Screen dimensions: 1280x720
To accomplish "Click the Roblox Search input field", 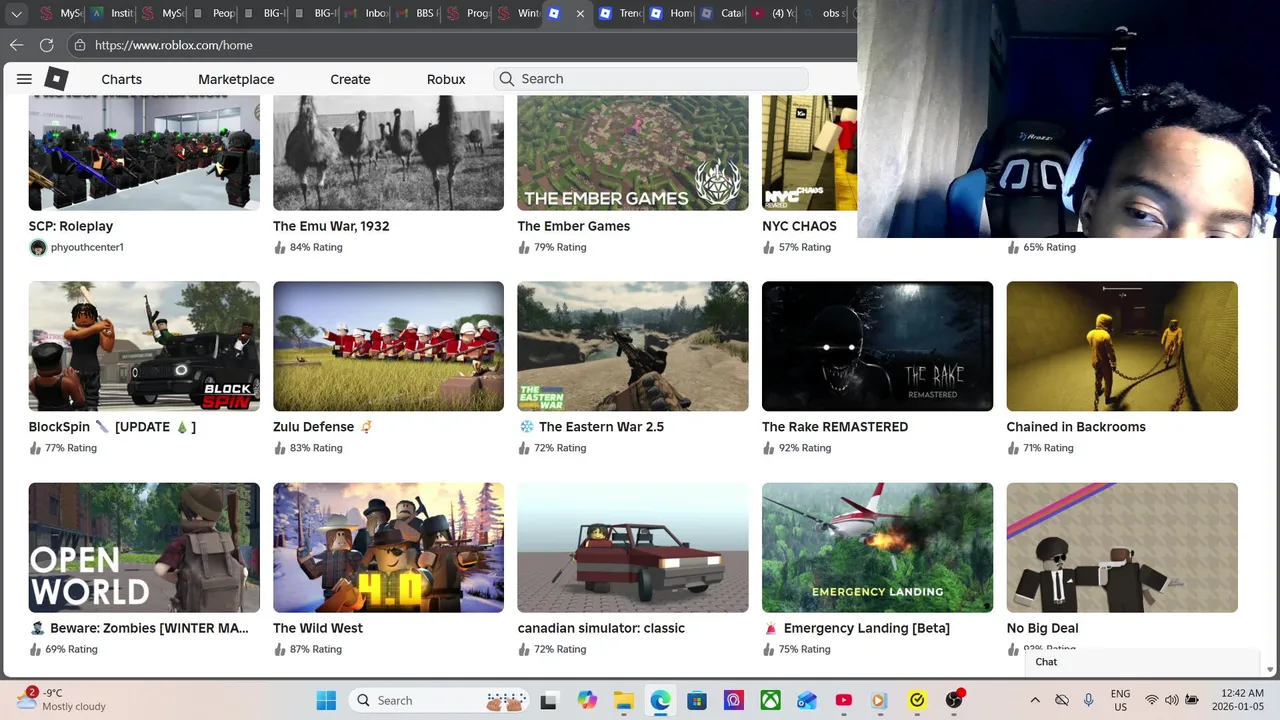I will tap(651, 79).
